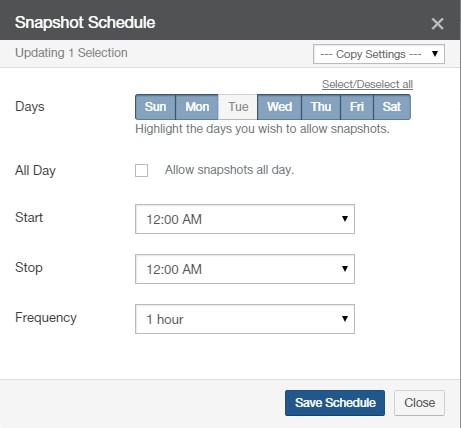Check the Allow snapshots all day box
461x428 pixels.
141,170
